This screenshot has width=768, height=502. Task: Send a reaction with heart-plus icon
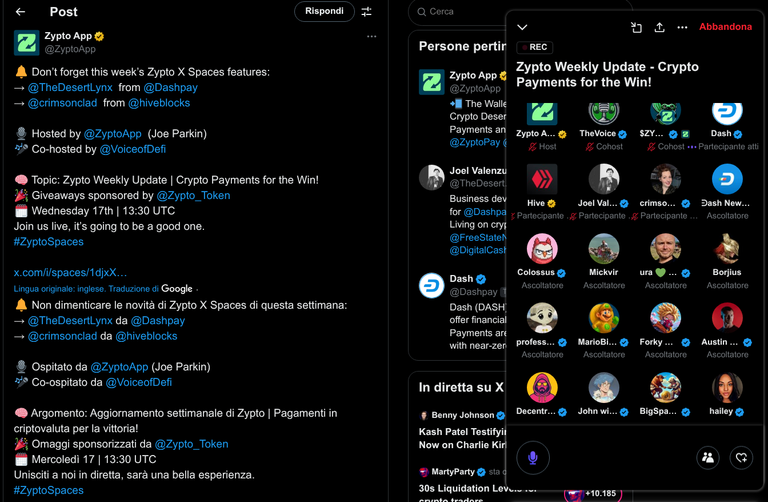741,457
